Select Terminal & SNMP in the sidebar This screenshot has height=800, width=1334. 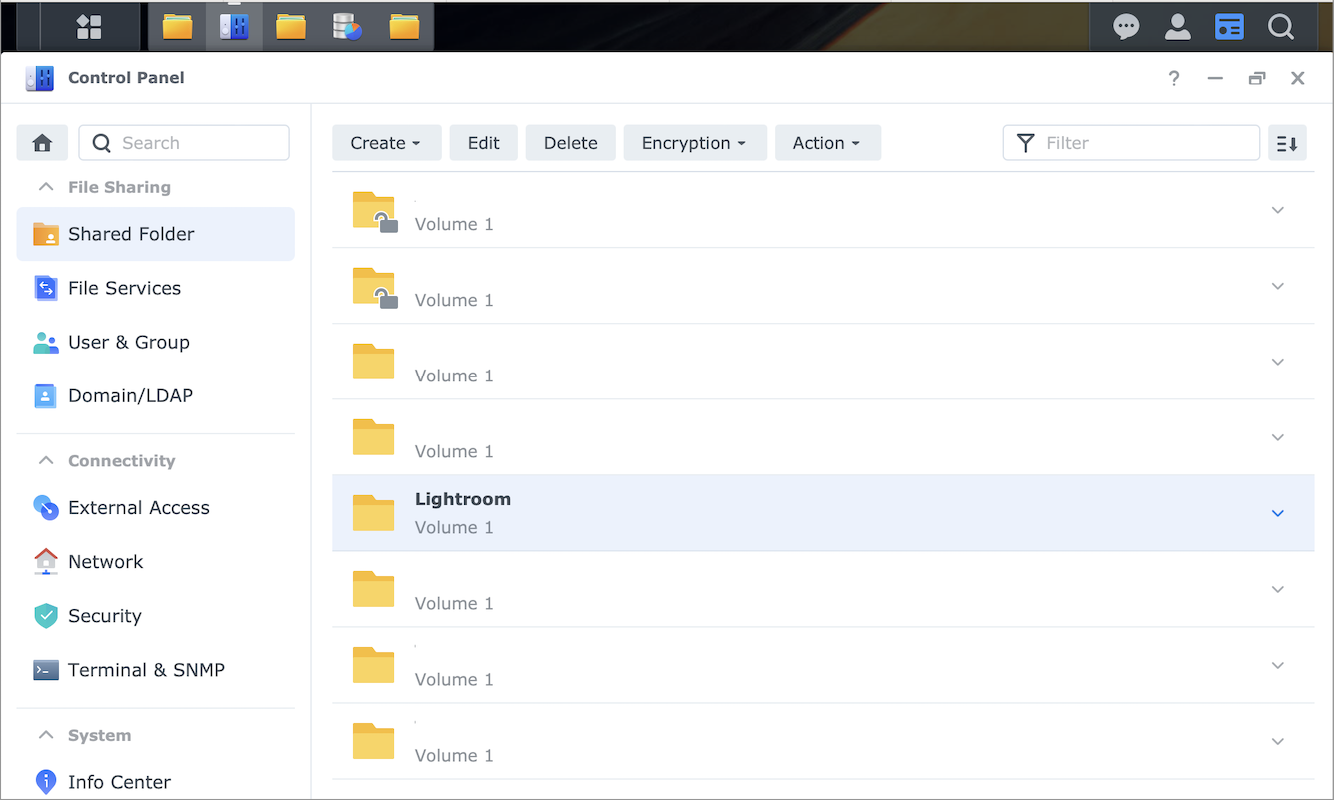pyautogui.click(x=145, y=670)
